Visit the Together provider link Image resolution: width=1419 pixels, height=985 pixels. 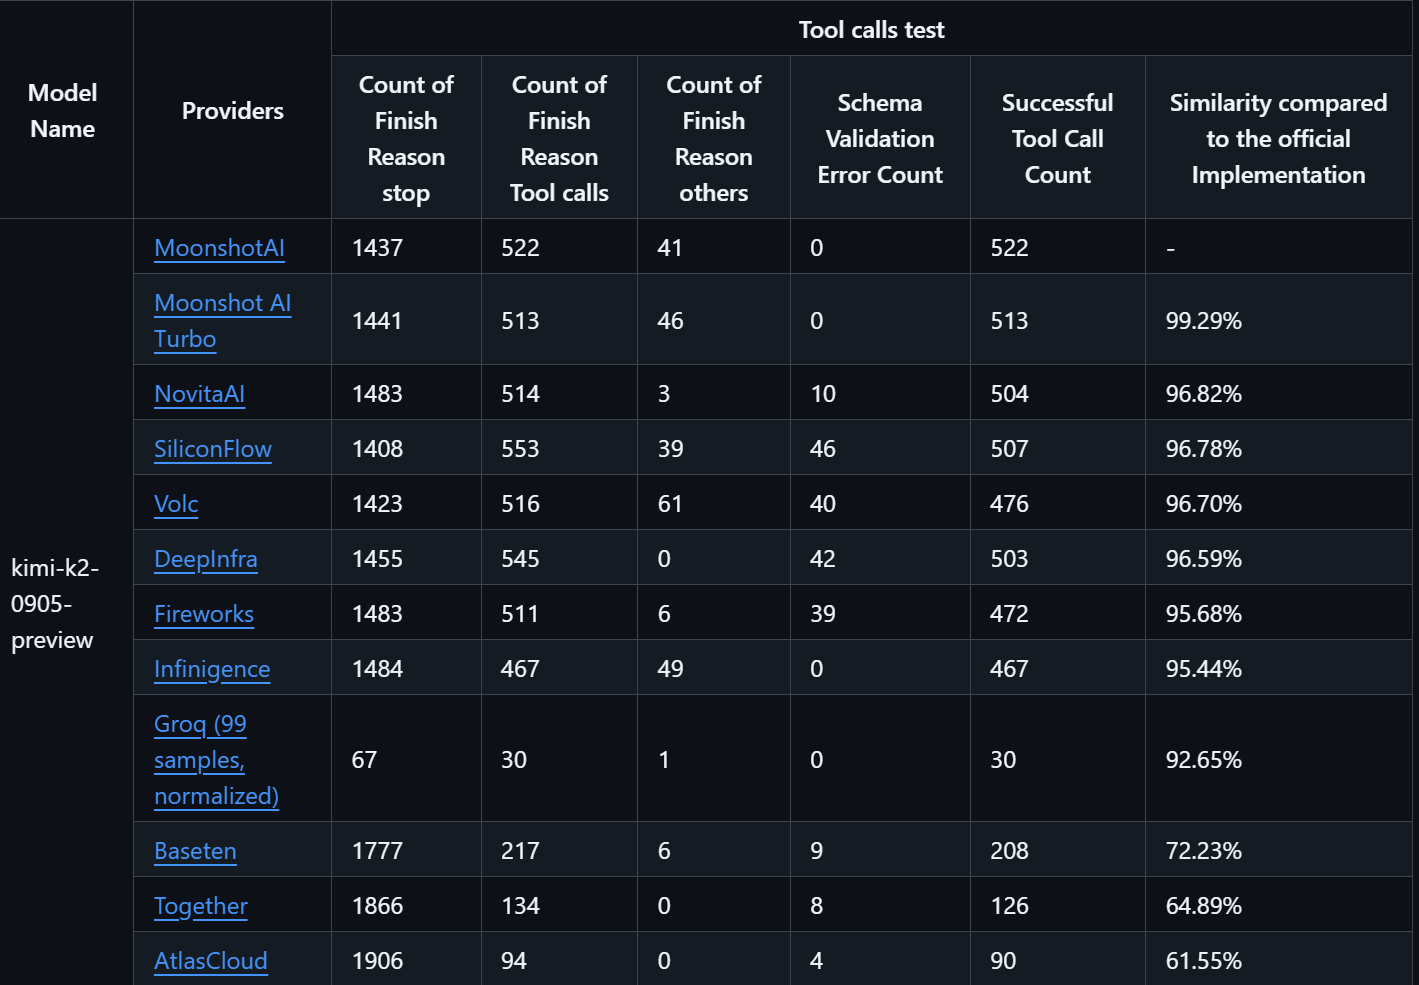pos(200,906)
